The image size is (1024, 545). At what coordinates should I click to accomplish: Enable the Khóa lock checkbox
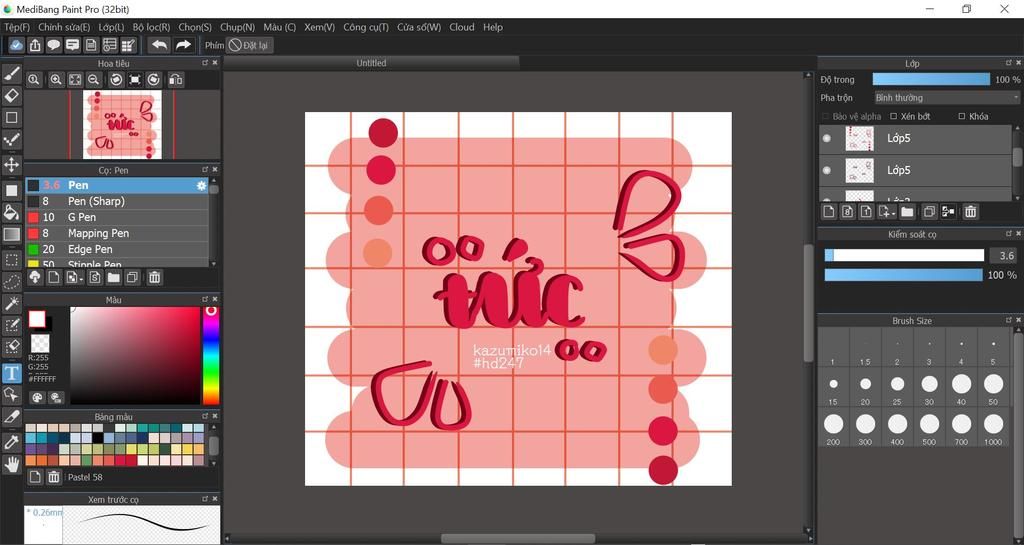(961, 116)
